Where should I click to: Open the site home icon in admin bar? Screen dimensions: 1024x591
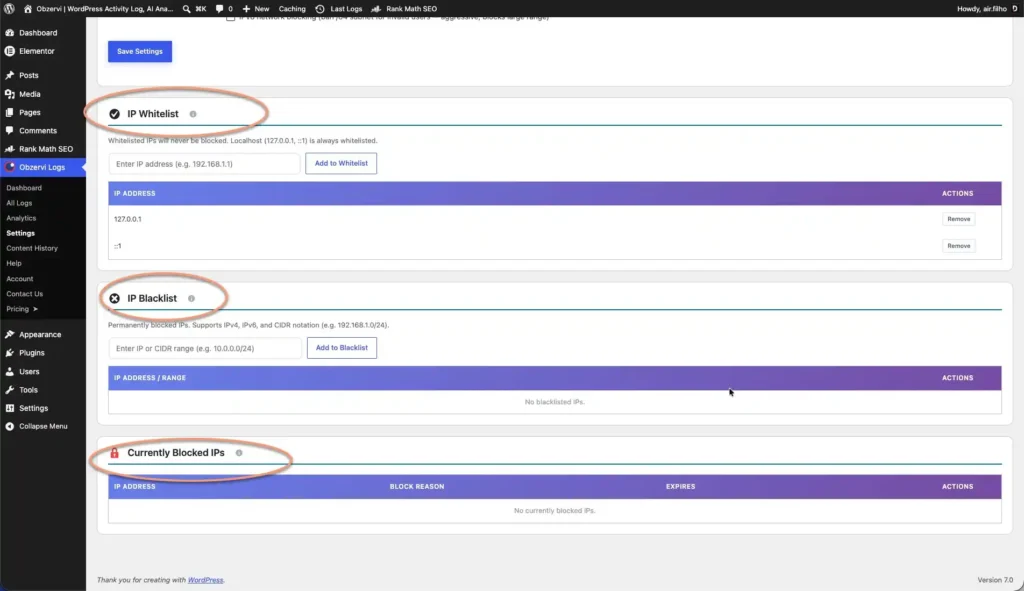tap(27, 8)
